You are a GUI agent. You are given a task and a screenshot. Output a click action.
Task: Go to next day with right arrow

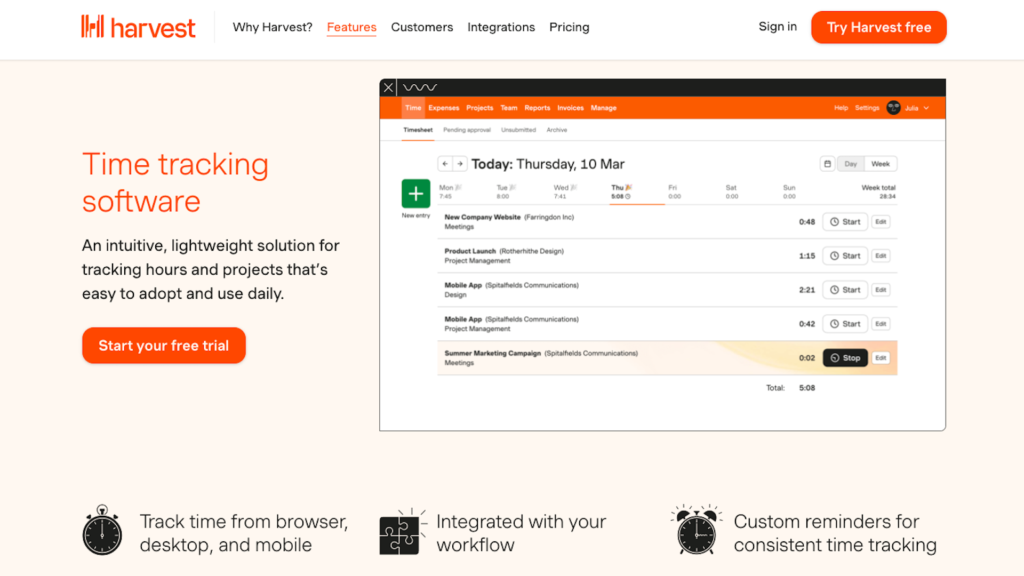pos(460,164)
